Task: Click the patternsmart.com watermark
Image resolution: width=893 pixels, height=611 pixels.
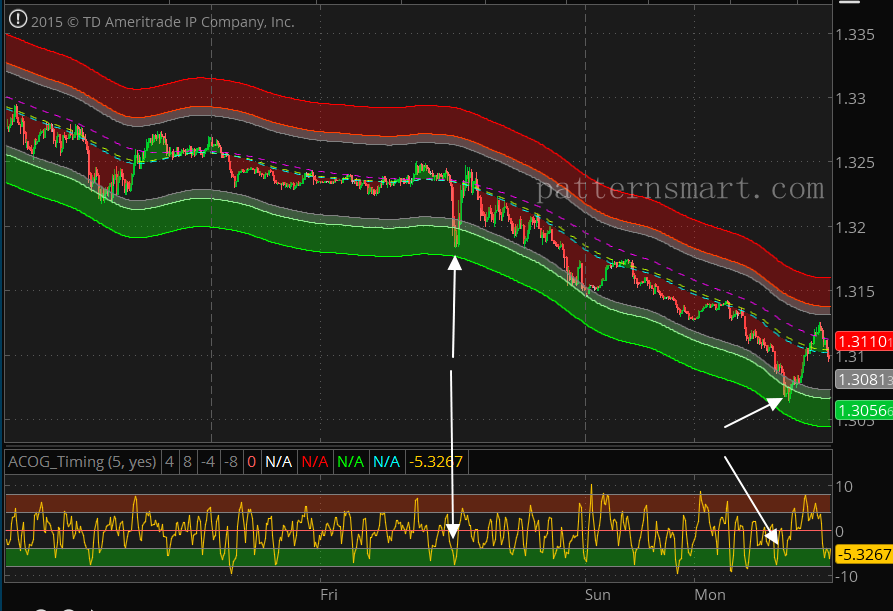Action: point(681,187)
